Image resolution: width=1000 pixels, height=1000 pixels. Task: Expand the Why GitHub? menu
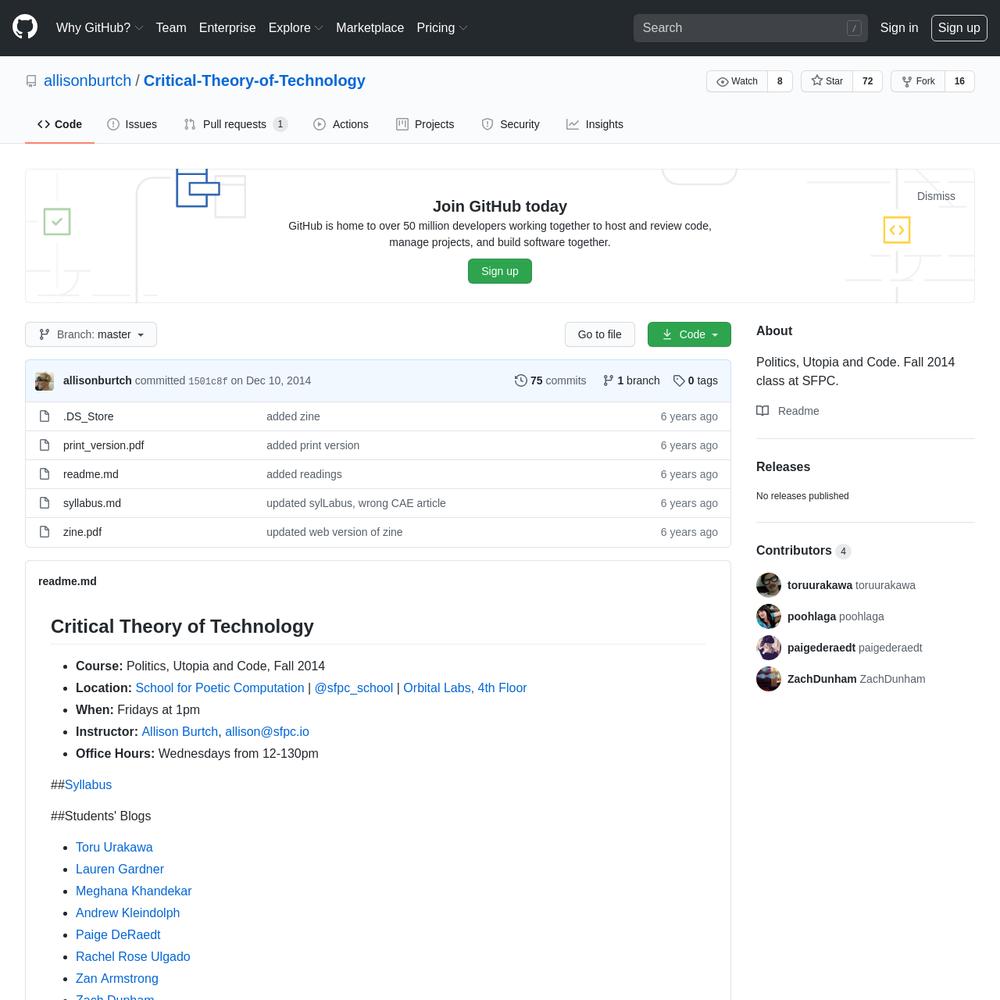tap(99, 27)
